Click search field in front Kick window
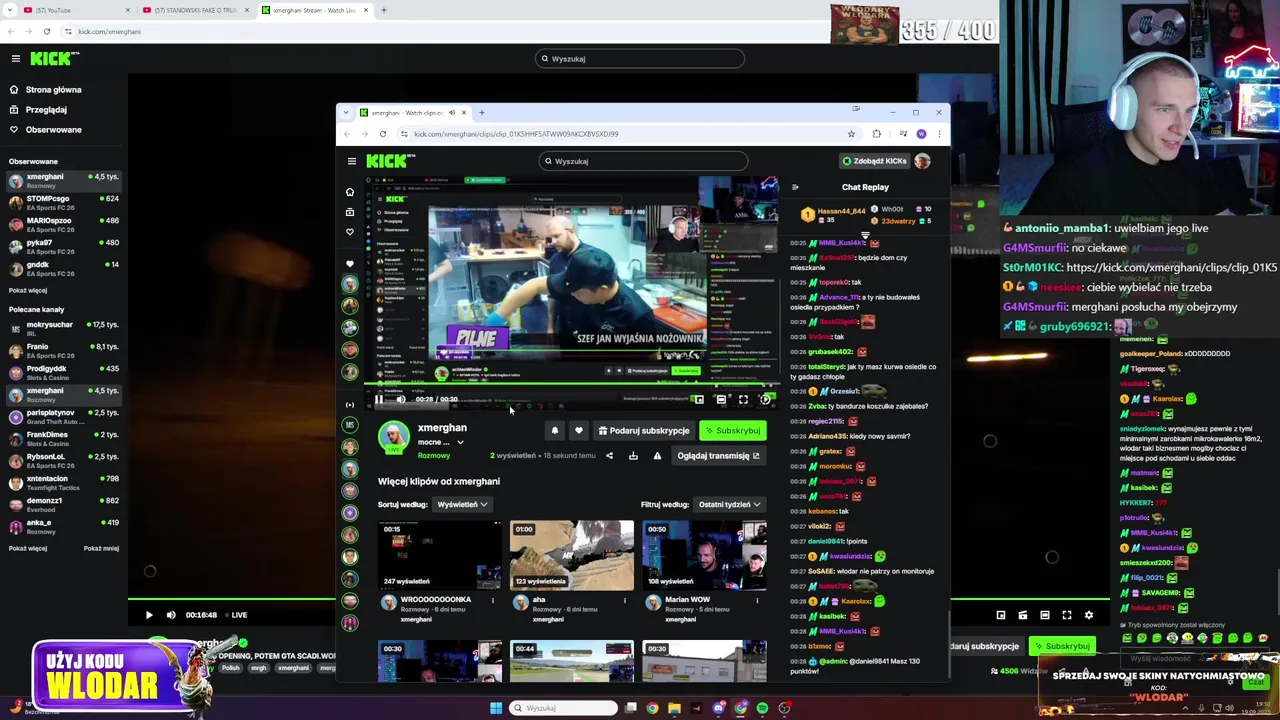The height and width of the screenshot is (720, 1280). coord(642,161)
